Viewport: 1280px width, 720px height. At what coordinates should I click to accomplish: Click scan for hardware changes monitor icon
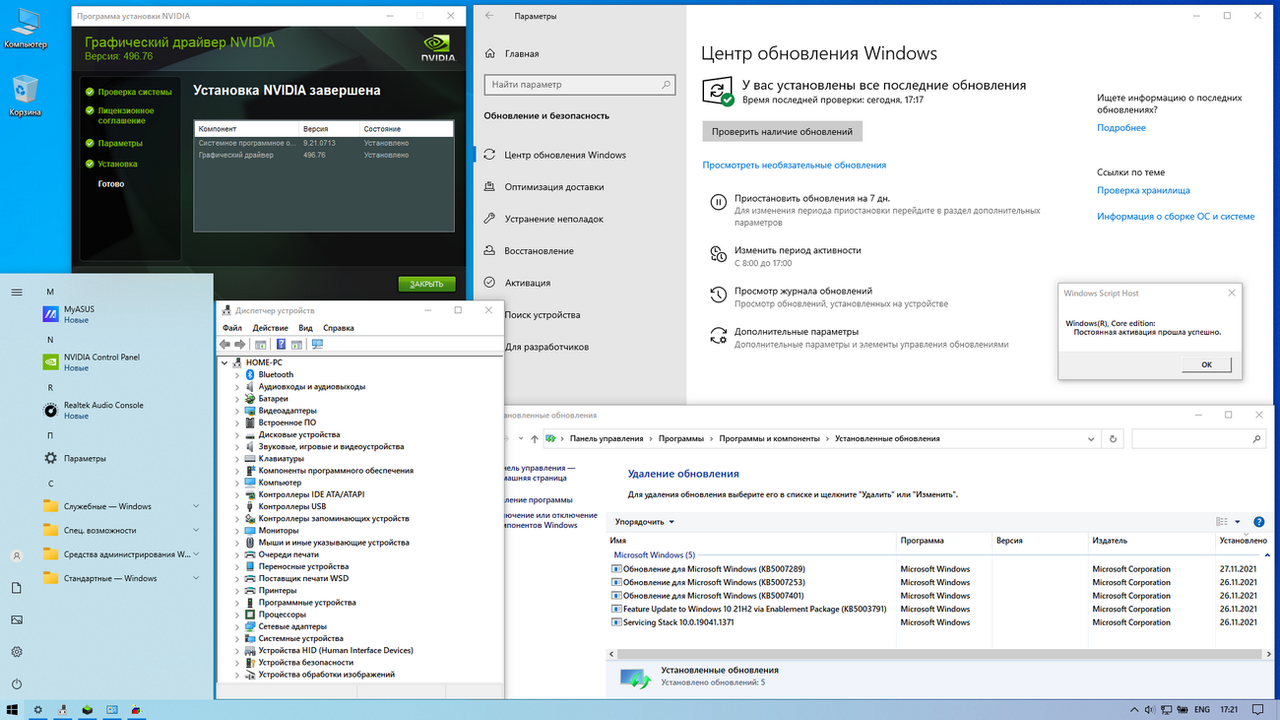coord(317,344)
